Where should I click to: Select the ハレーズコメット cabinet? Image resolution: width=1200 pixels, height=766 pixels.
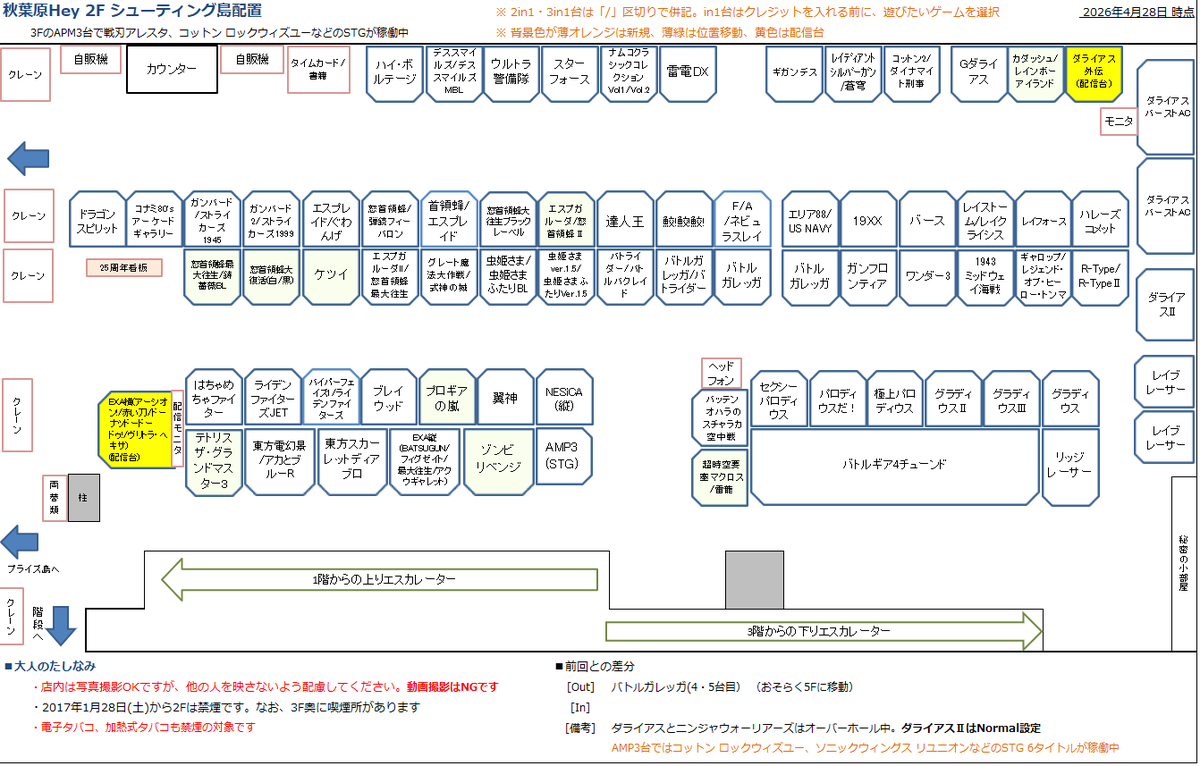coord(1102,221)
